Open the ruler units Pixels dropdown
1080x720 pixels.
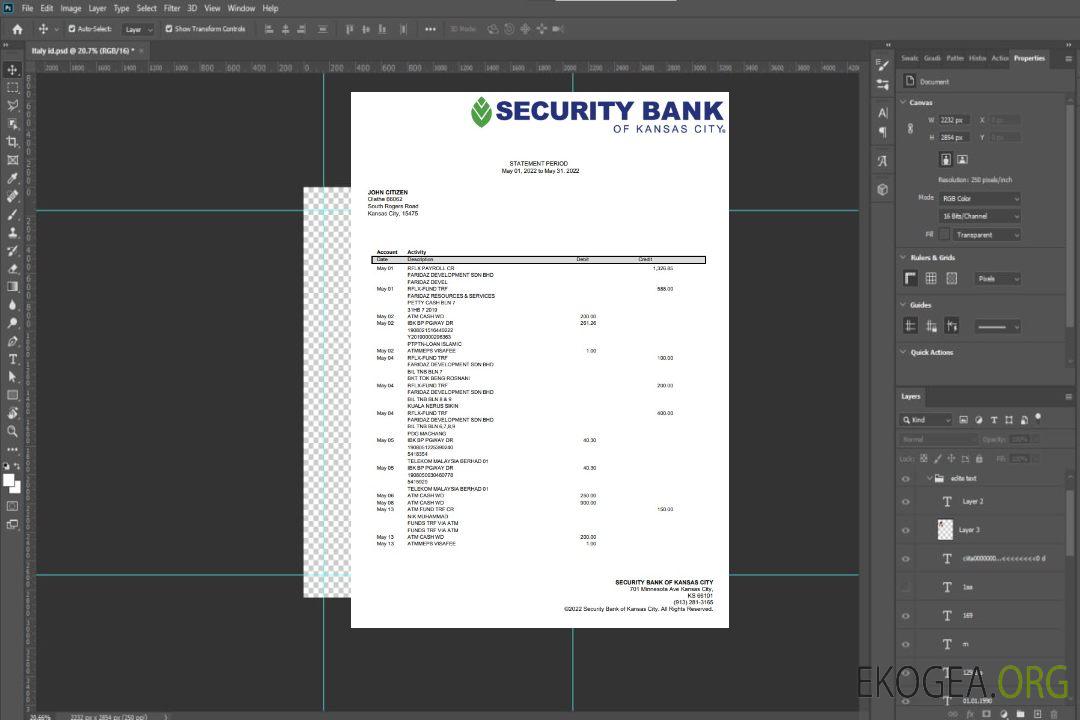(997, 278)
